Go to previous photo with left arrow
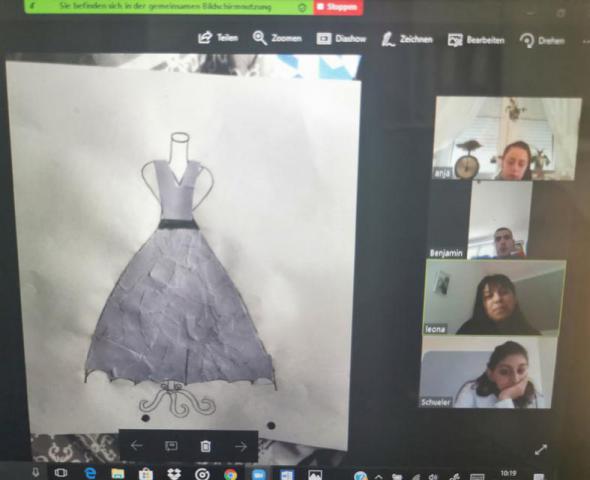 tap(137, 446)
